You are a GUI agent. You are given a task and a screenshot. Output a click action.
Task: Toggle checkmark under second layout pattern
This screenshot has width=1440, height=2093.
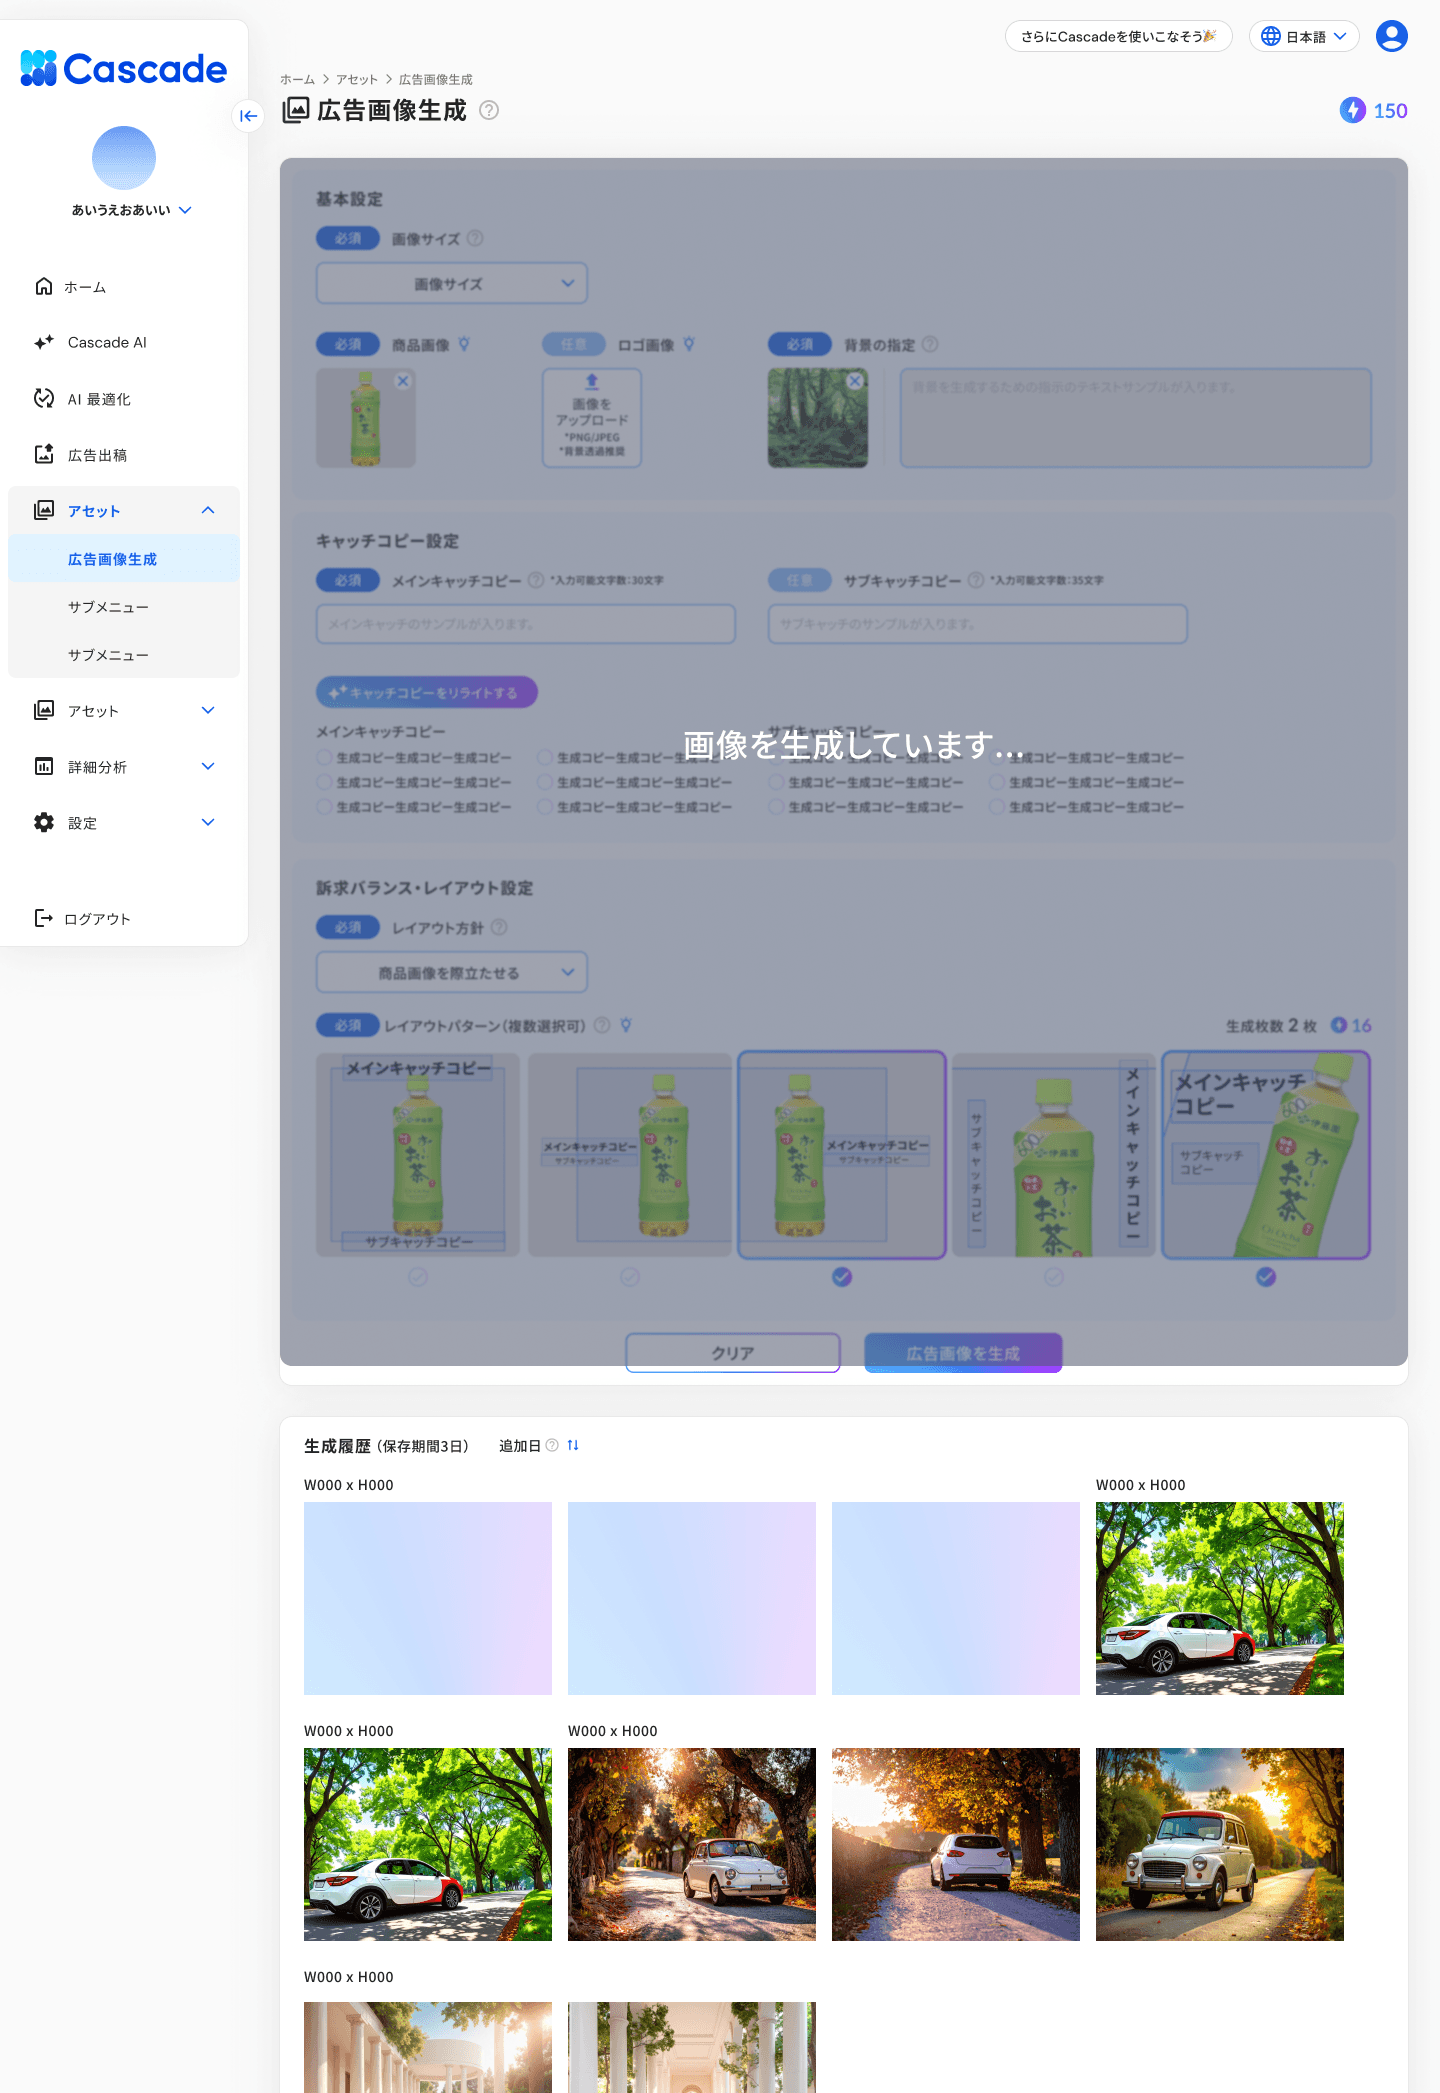[x=630, y=1277]
